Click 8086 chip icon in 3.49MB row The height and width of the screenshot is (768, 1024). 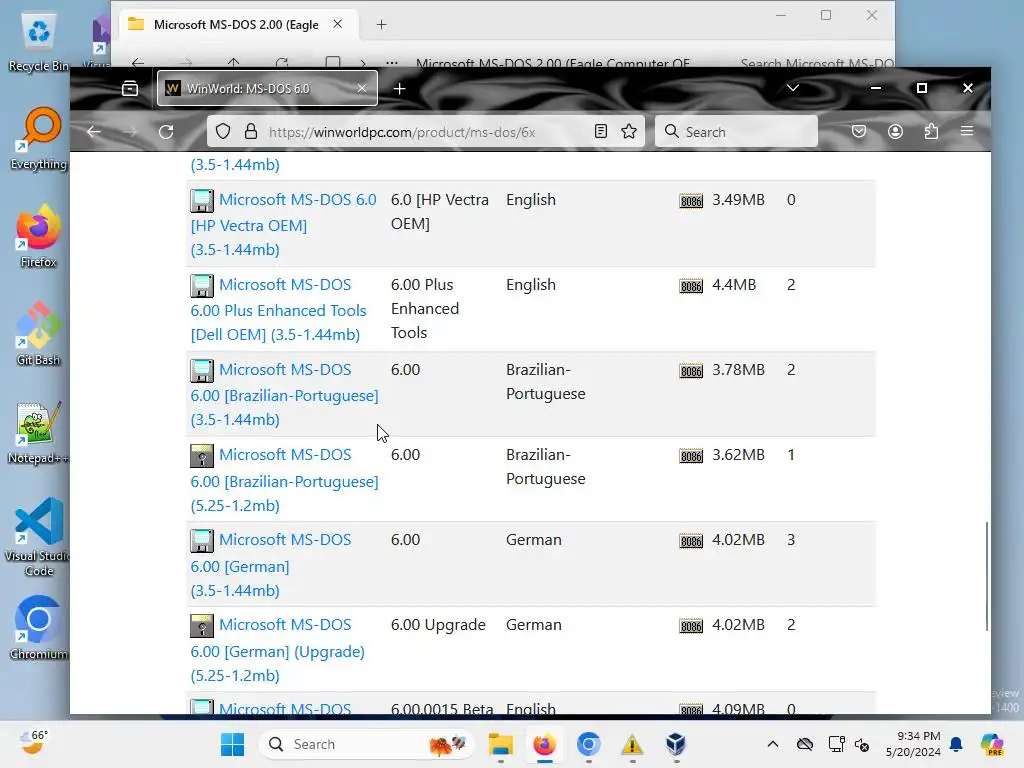(691, 201)
